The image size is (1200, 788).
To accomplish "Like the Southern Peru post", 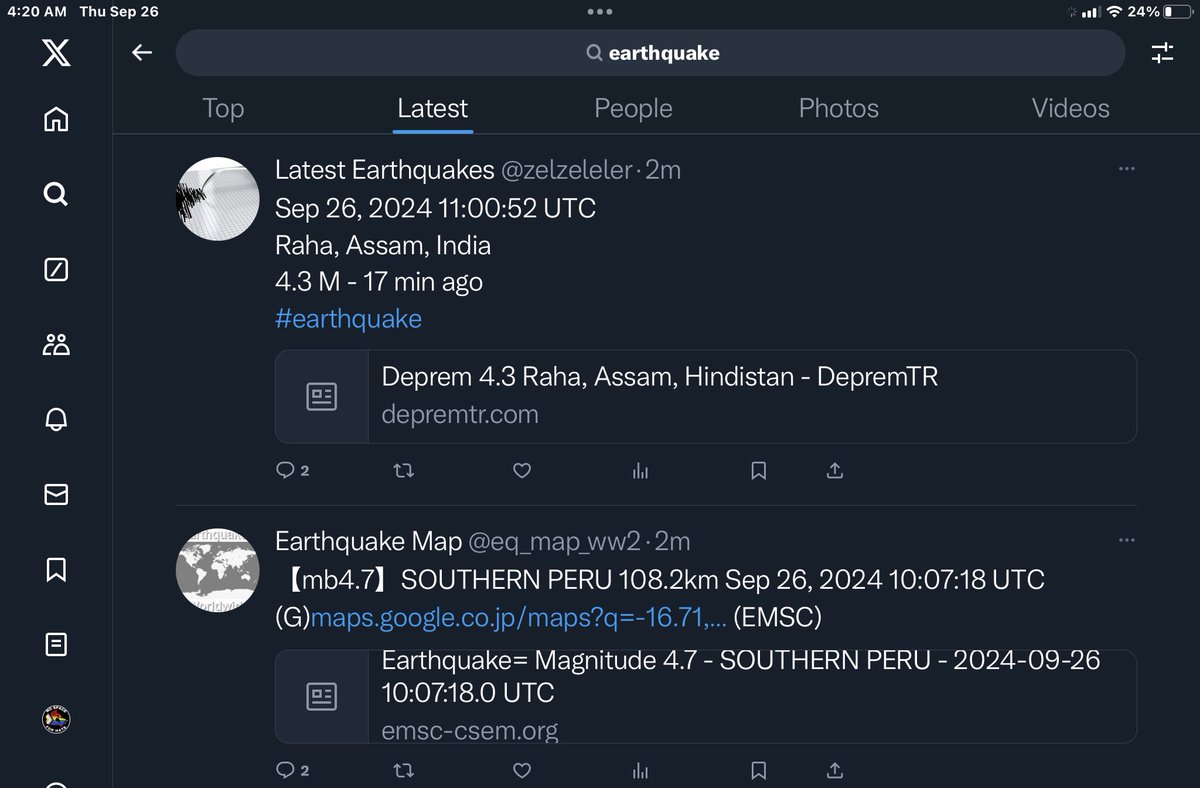I will (x=521, y=770).
